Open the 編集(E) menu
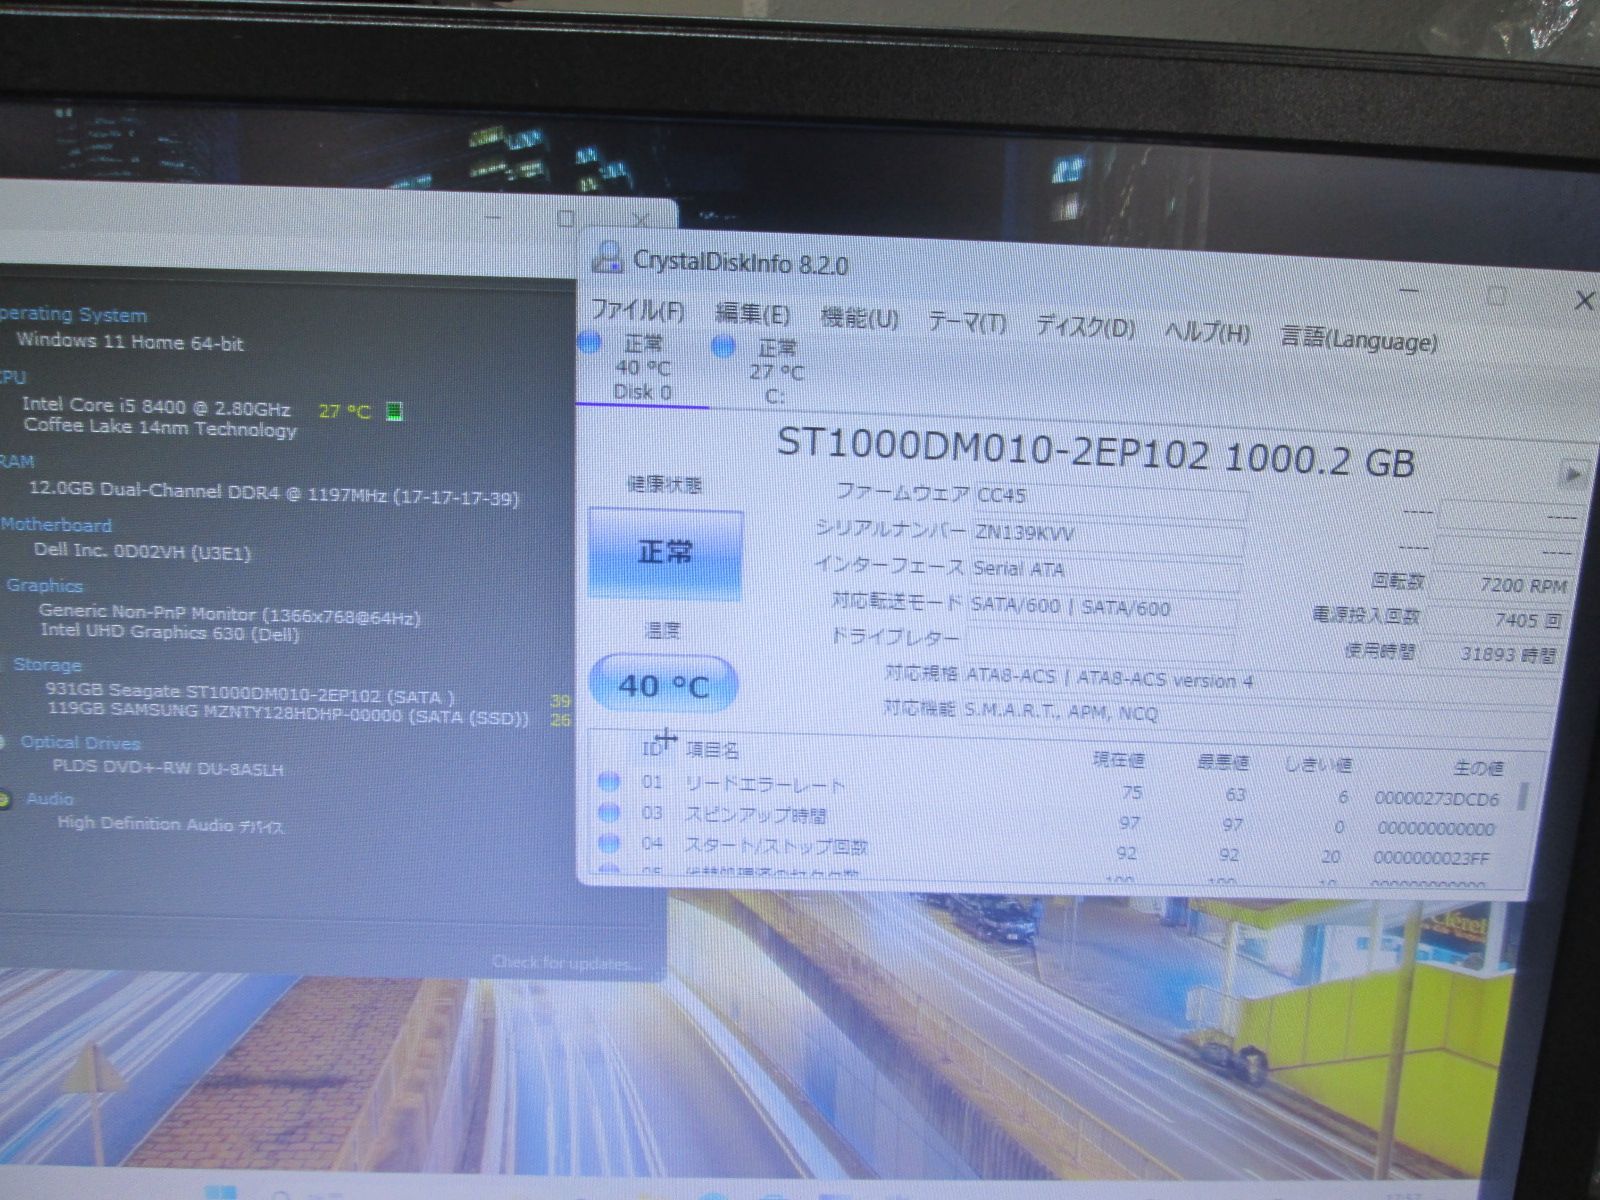Viewport: 1600px width, 1200px height. click(x=752, y=314)
